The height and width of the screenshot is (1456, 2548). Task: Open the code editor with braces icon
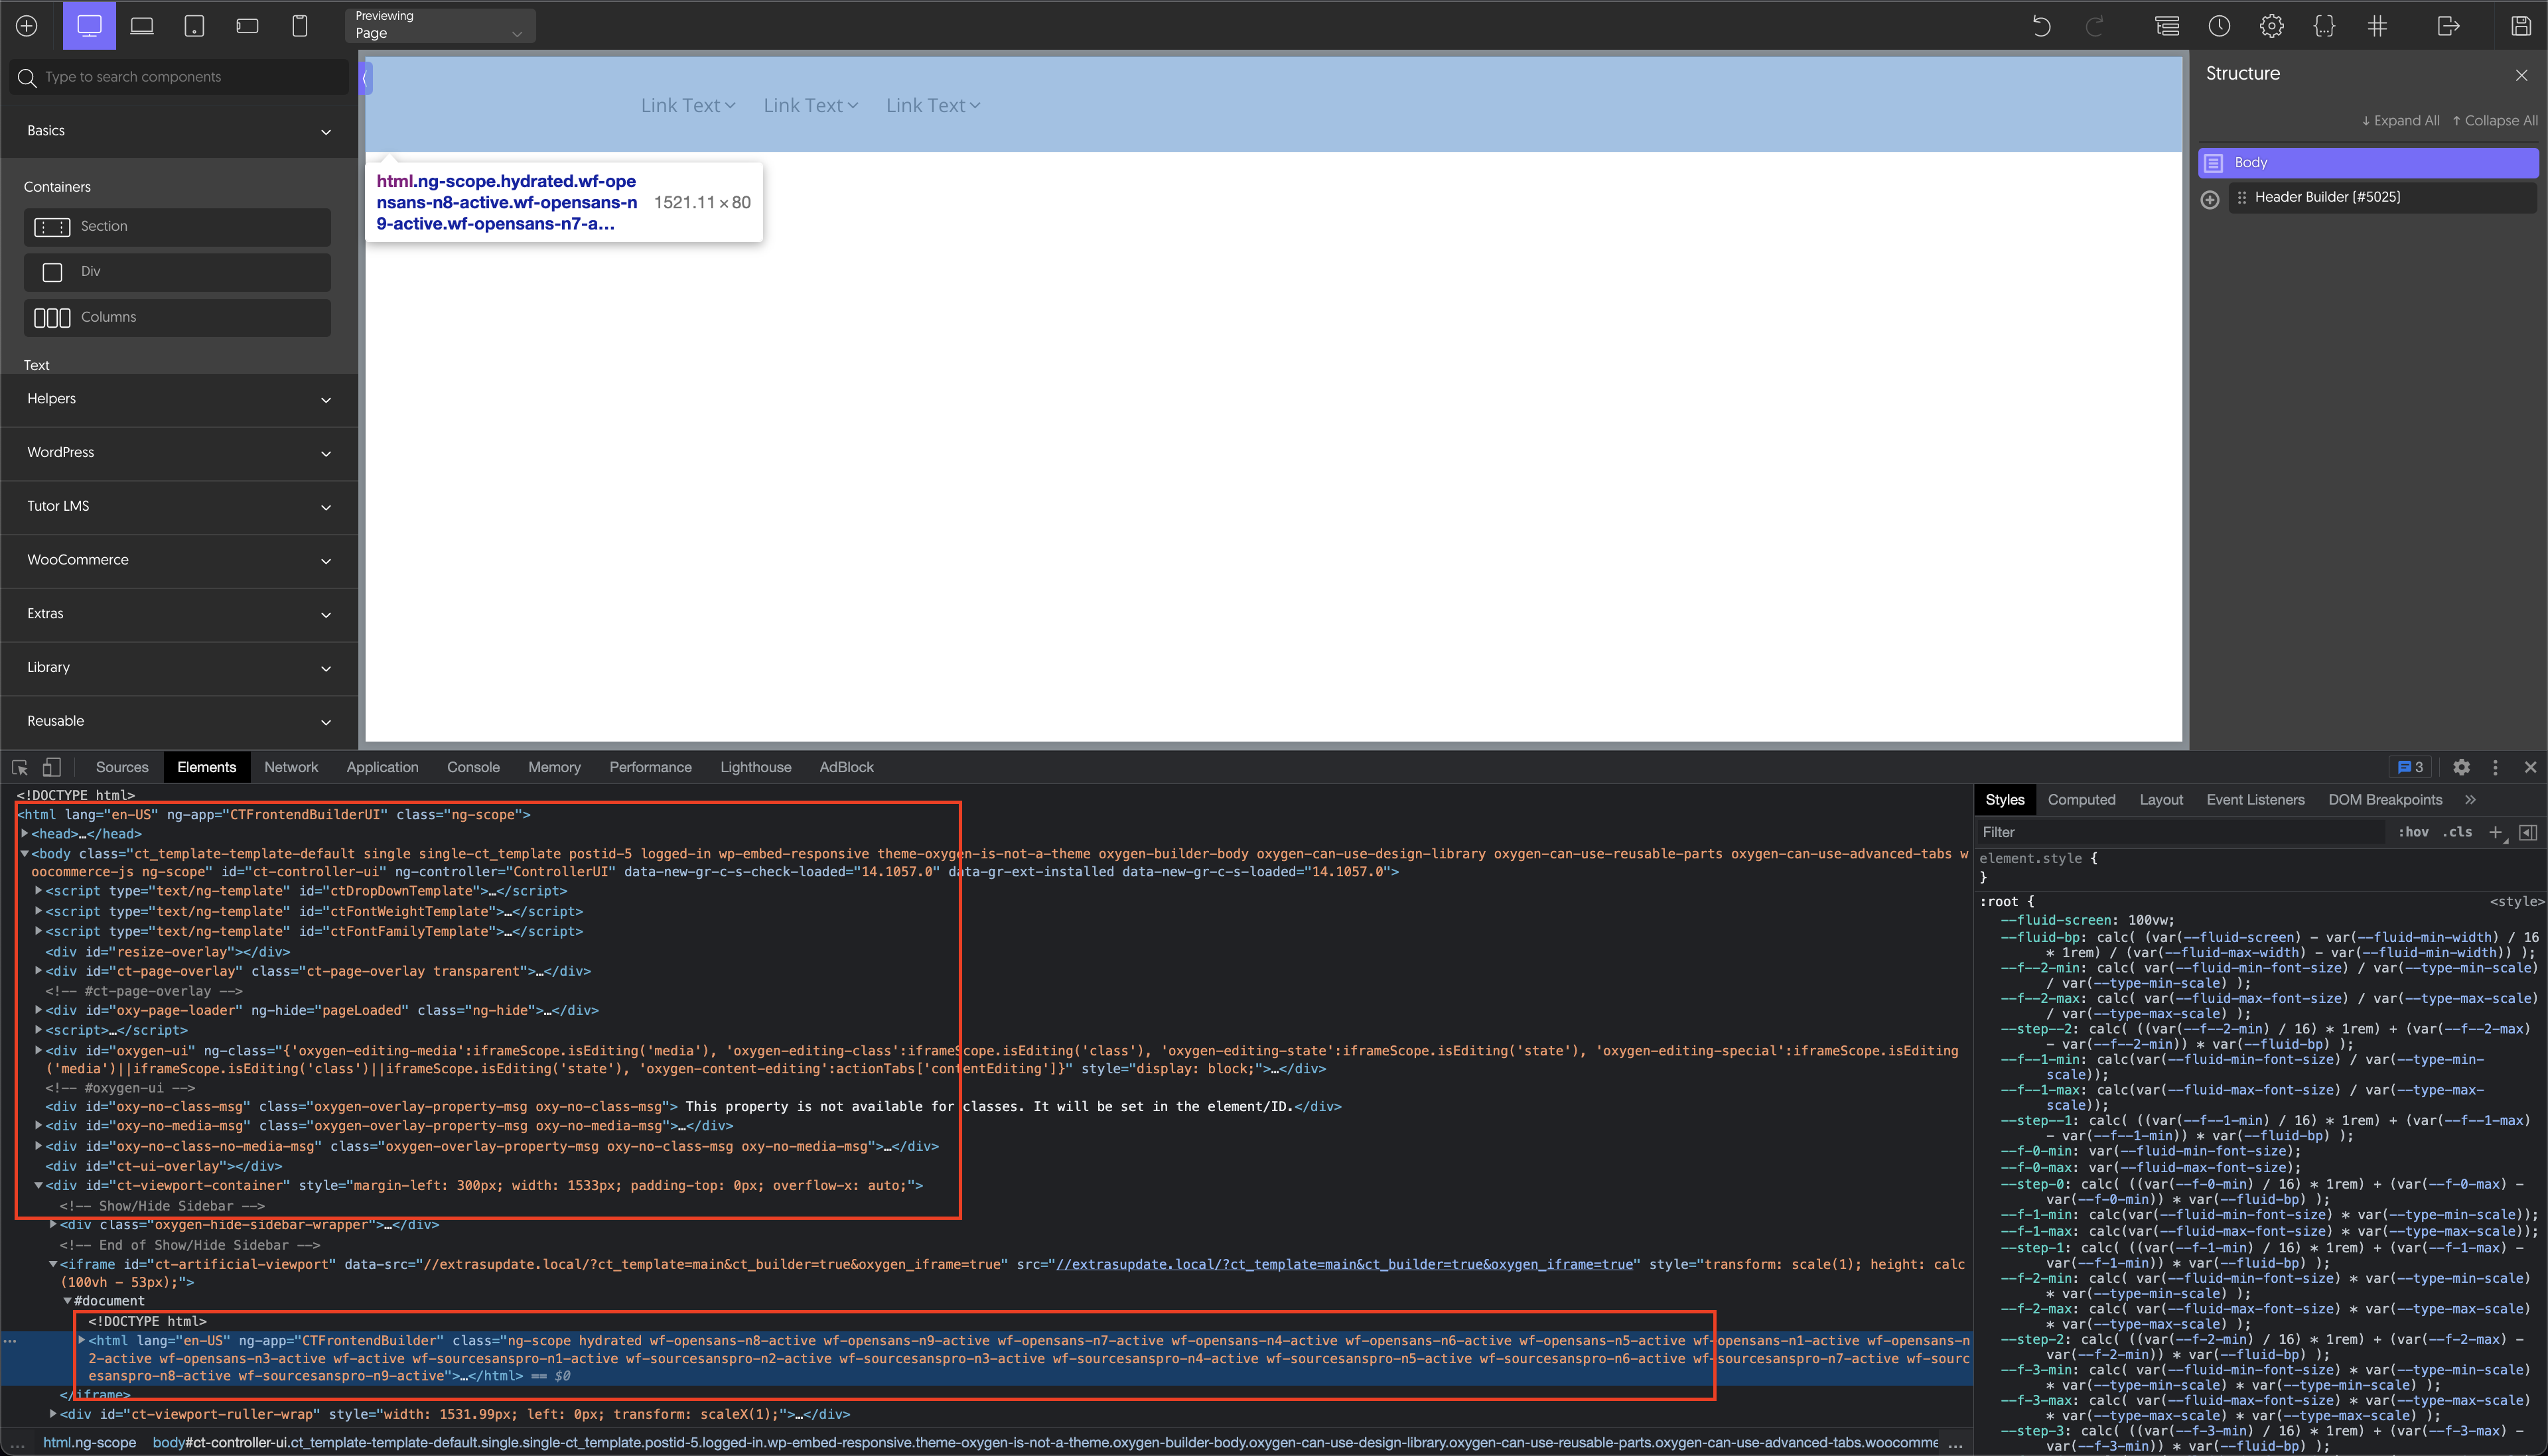pyautogui.click(x=2325, y=26)
